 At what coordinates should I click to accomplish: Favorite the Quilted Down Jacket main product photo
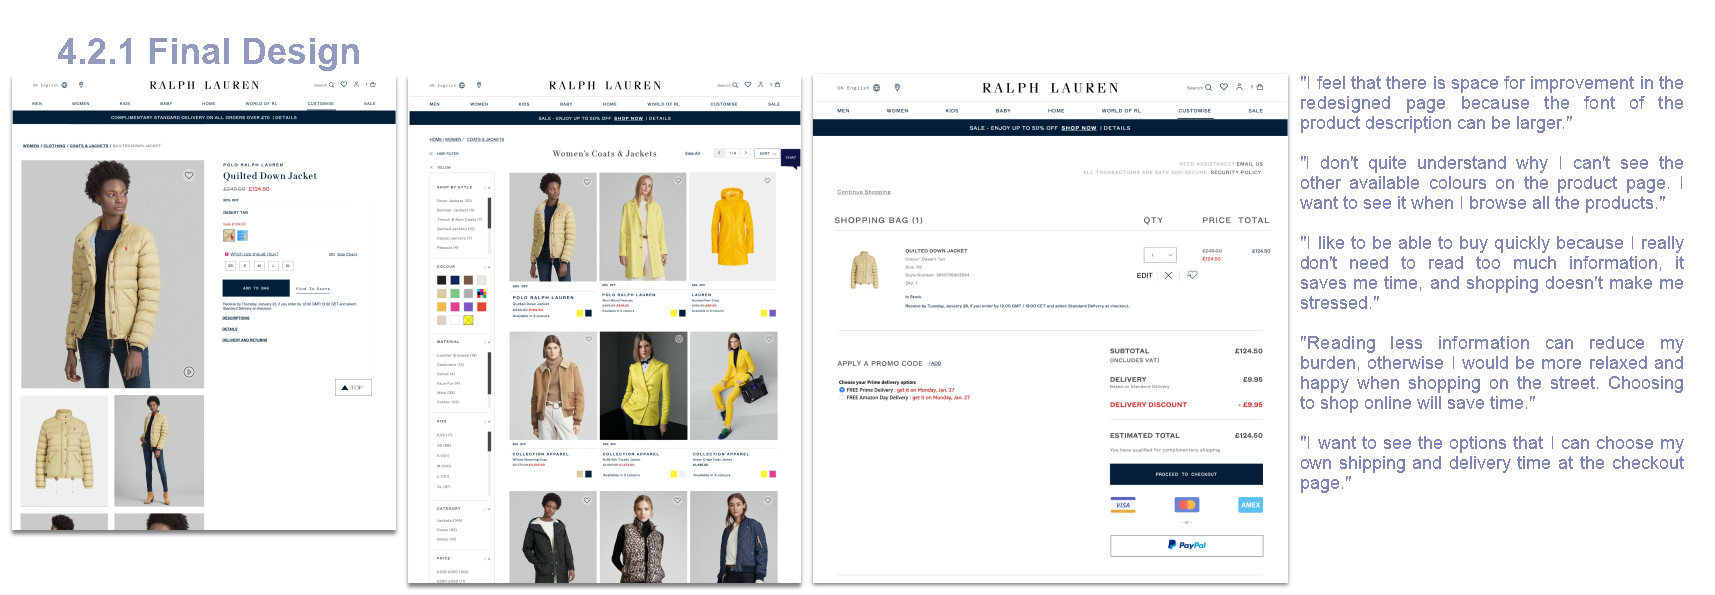pyautogui.click(x=188, y=175)
